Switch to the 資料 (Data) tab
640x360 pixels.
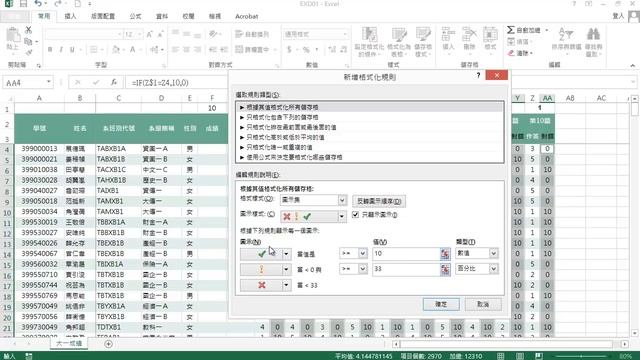coord(162,16)
